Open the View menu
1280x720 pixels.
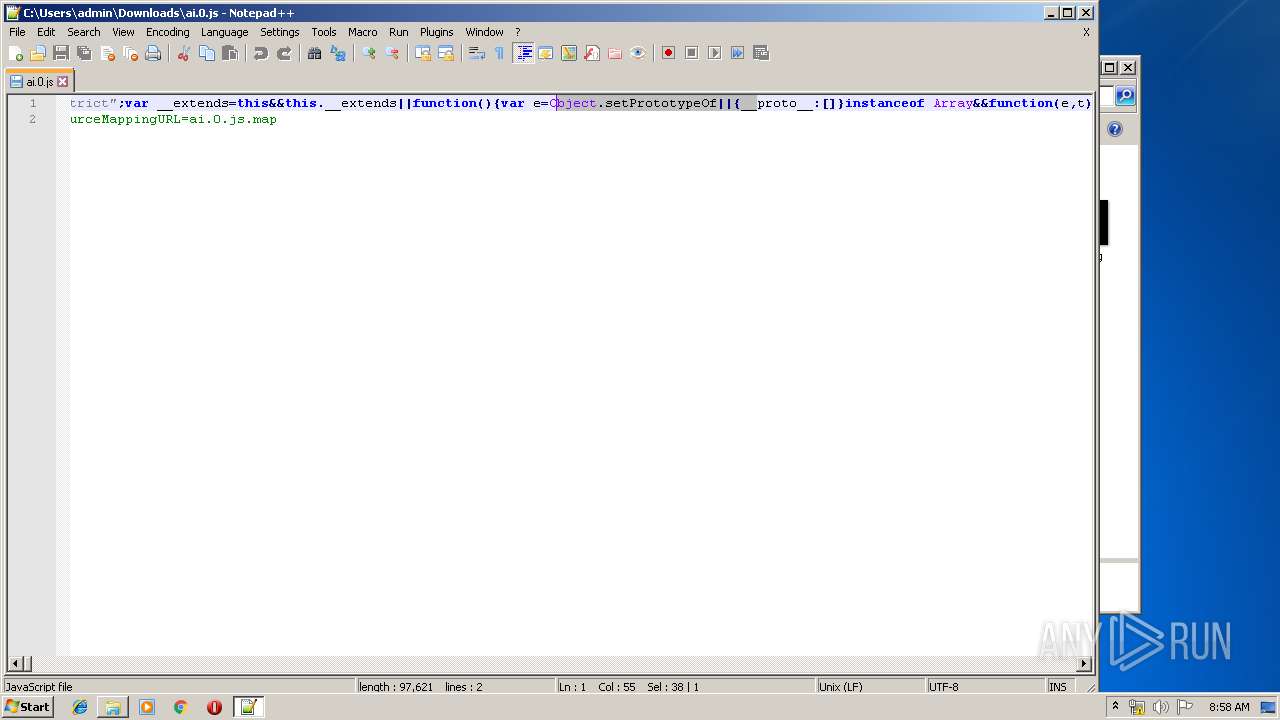[x=123, y=32]
